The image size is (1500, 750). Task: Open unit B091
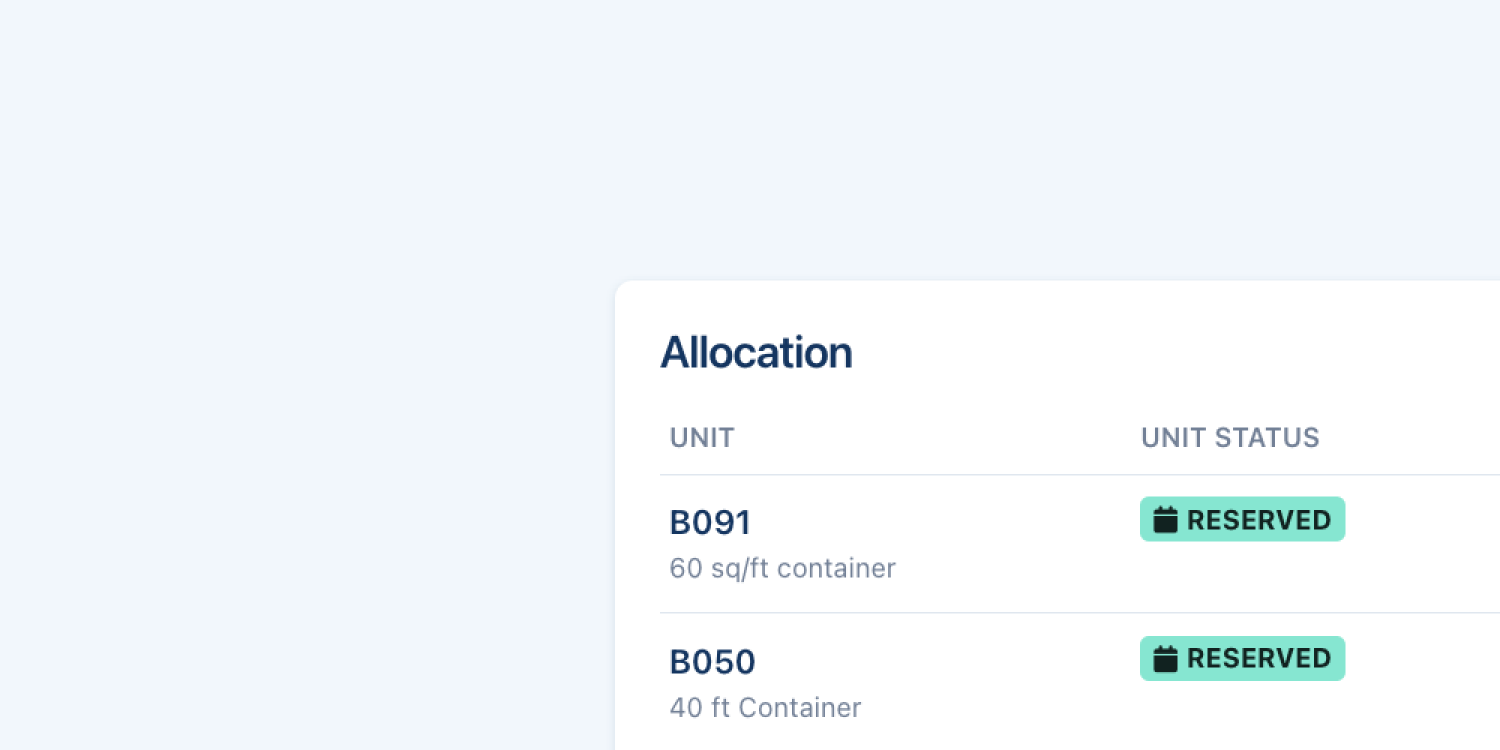tap(710, 522)
